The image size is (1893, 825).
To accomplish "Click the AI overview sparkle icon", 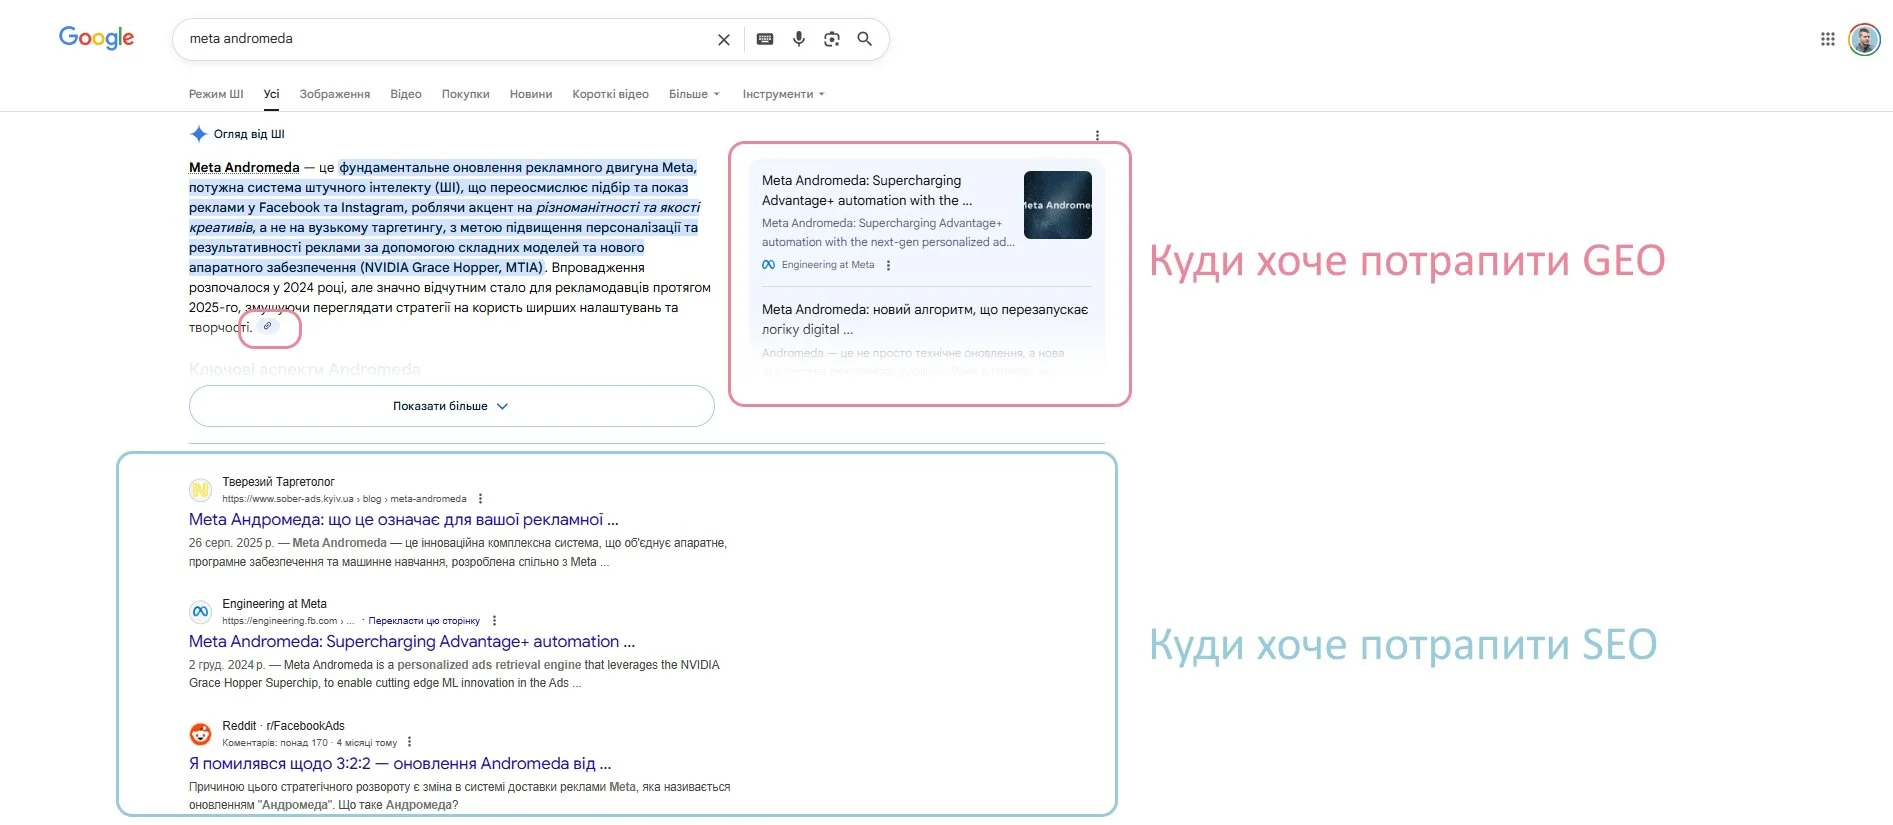I will (199, 134).
